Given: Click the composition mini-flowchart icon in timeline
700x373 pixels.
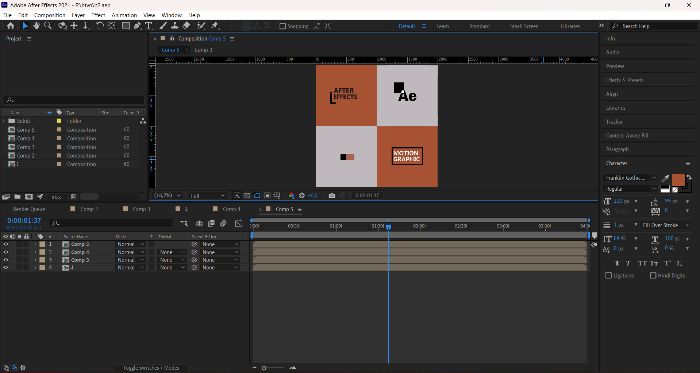Looking at the screenshot, I should coord(183,223).
